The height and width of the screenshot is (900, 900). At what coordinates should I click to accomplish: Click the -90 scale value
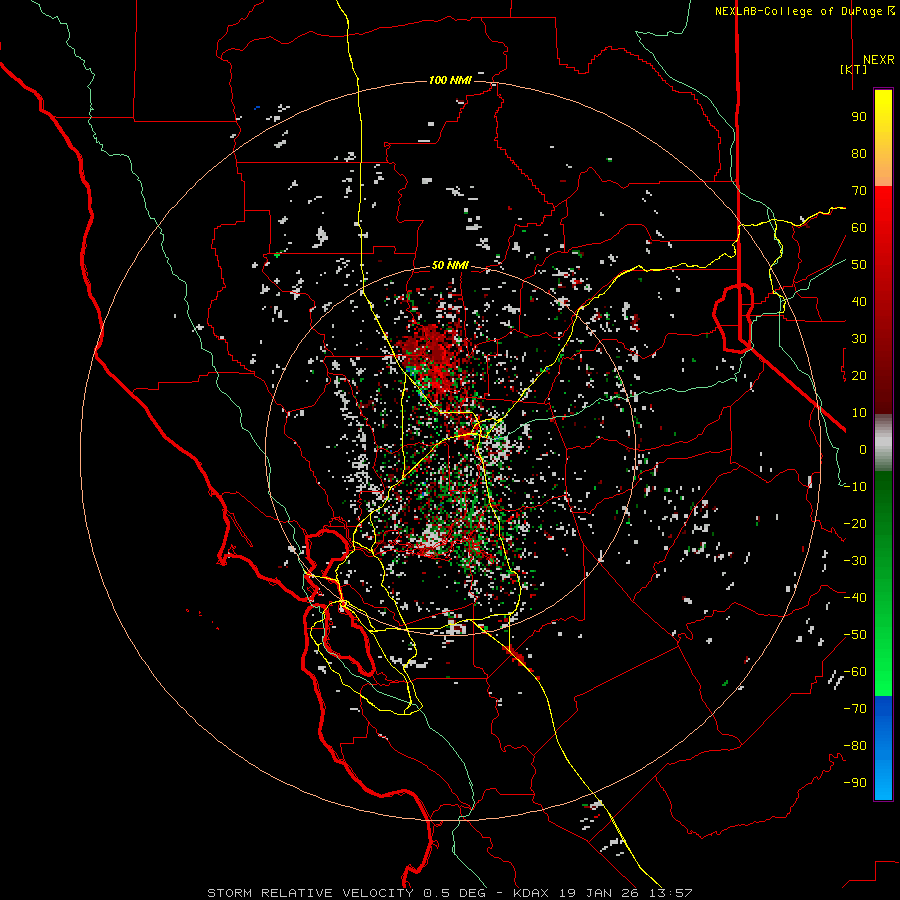coord(855,783)
